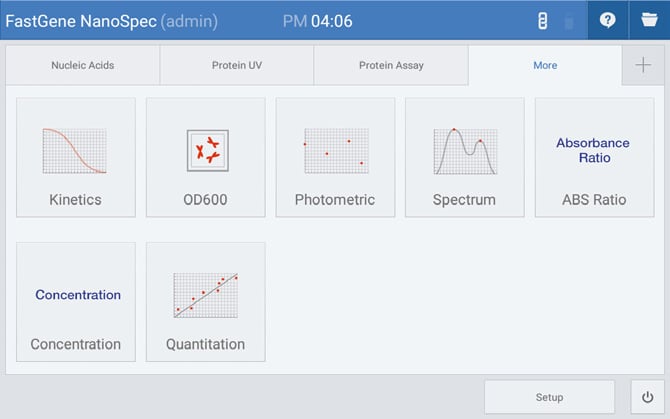
Task: Click the FastGene NanoSpec (admin) title
Action: (112, 20)
